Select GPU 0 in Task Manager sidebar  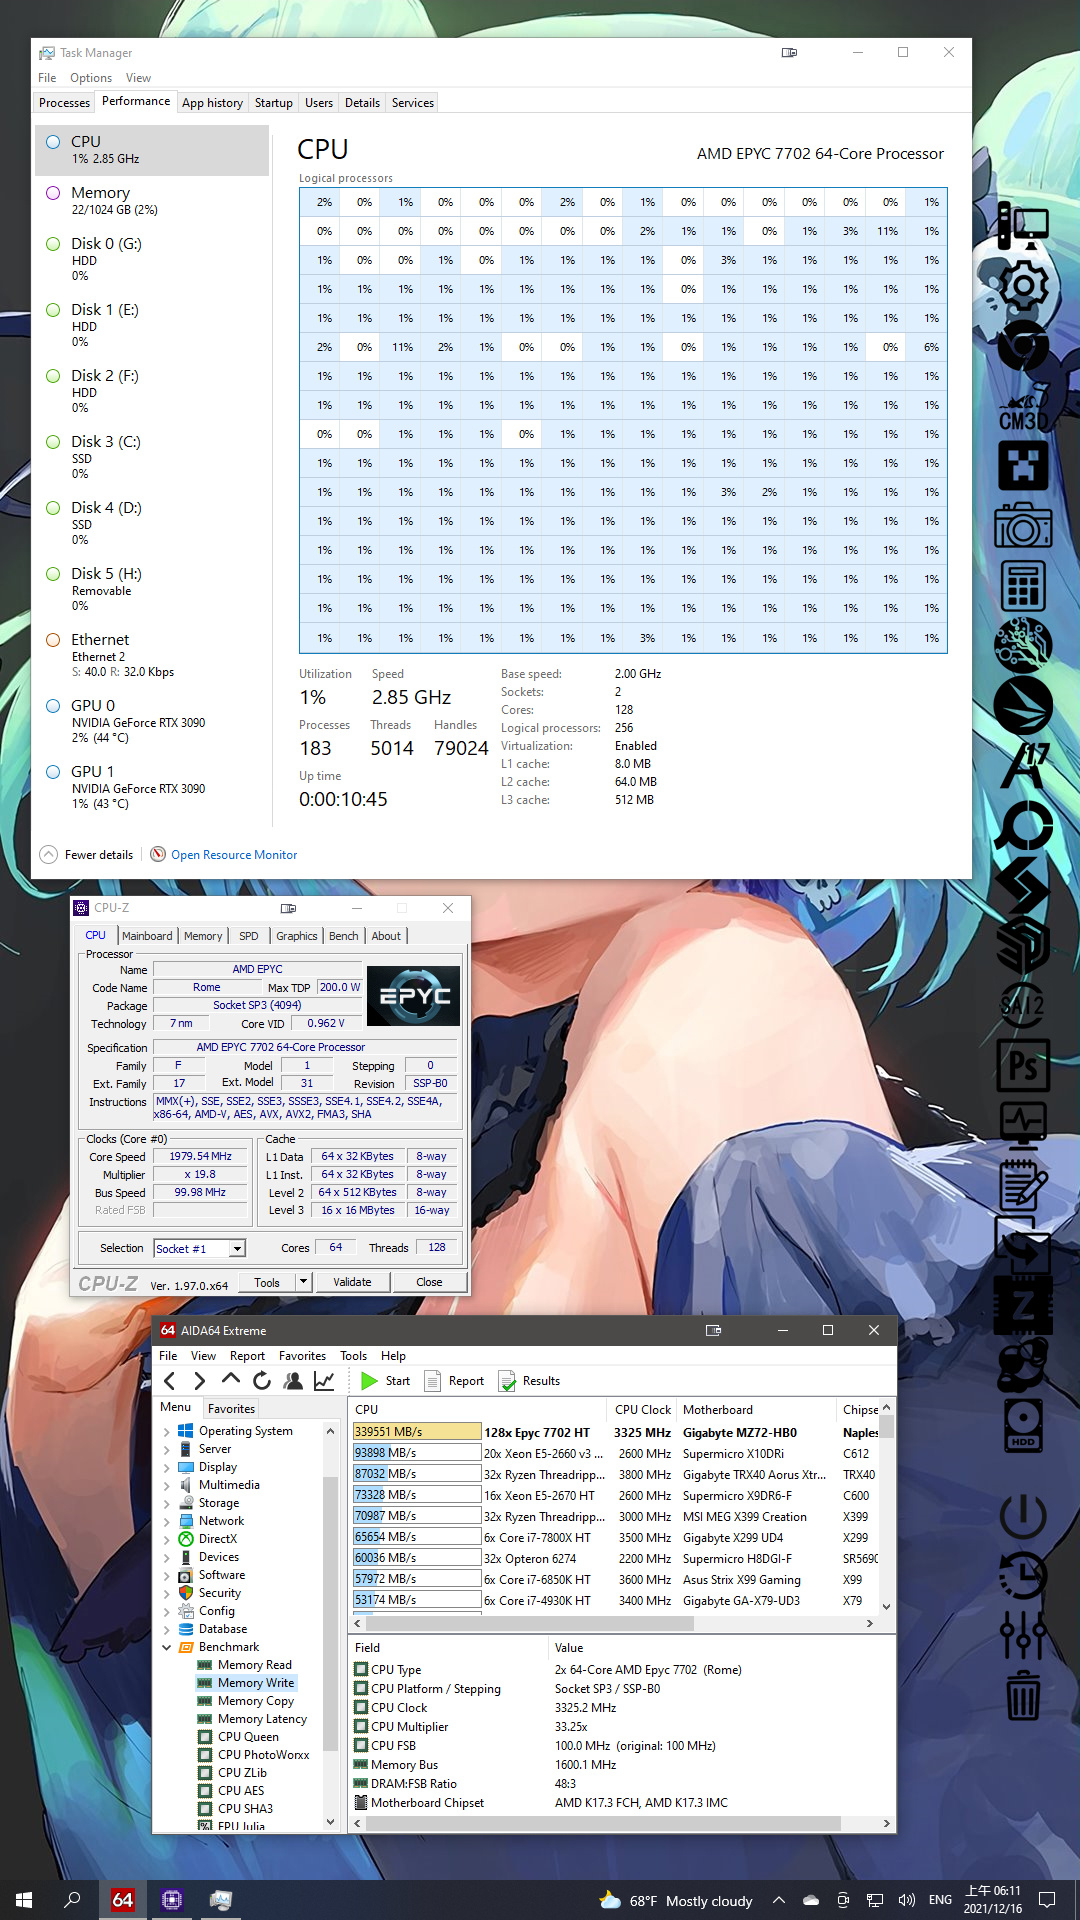point(152,721)
